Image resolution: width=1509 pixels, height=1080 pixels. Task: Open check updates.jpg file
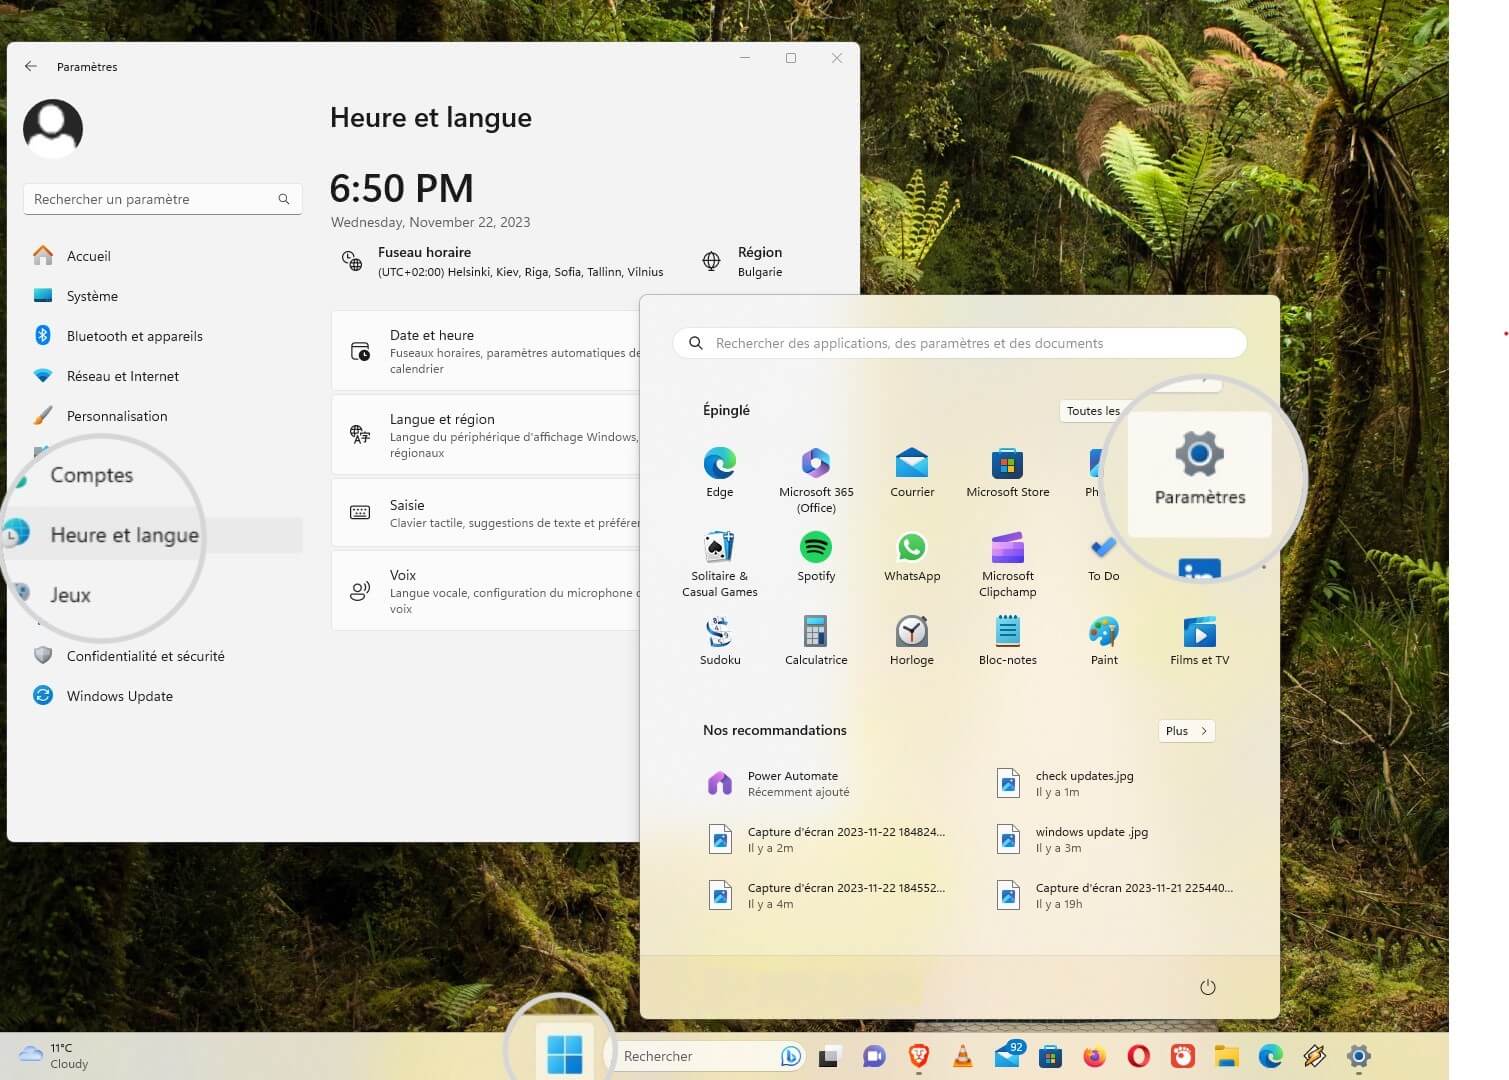click(x=1066, y=784)
